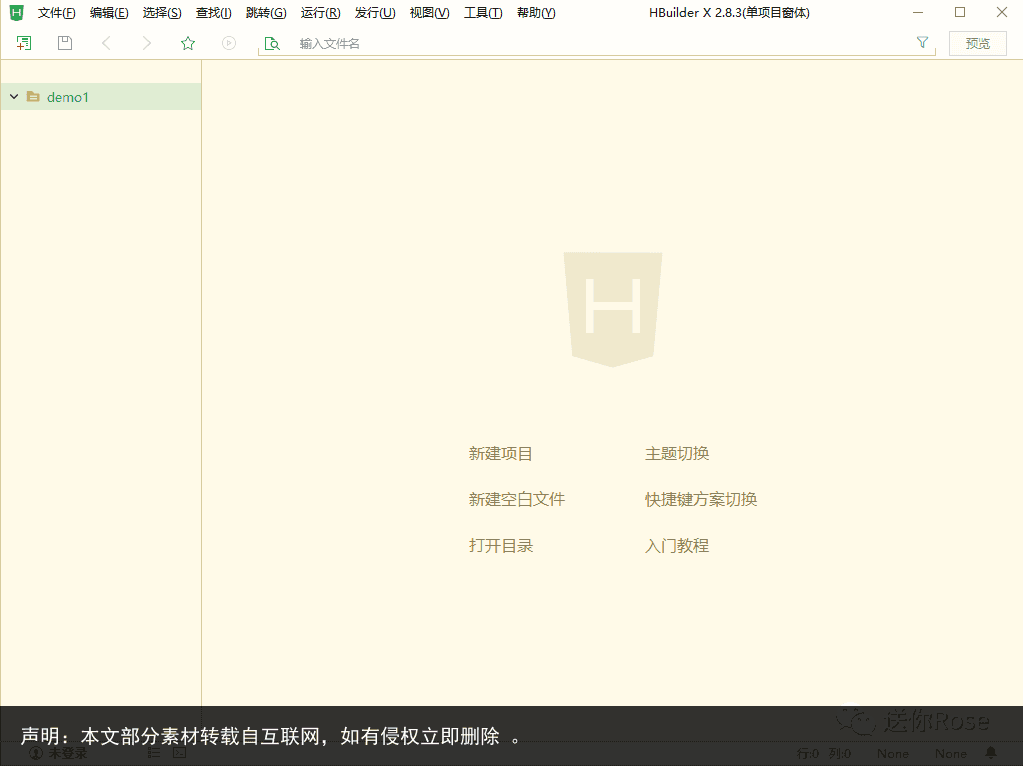
Task: Click the filter funnel icon
Action: [x=922, y=42]
